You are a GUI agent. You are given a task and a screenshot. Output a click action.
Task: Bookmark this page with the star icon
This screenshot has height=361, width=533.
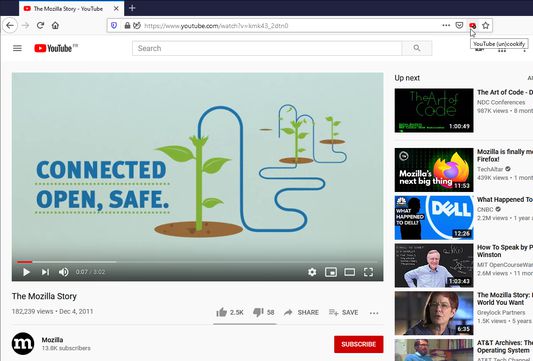click(486, 25)
